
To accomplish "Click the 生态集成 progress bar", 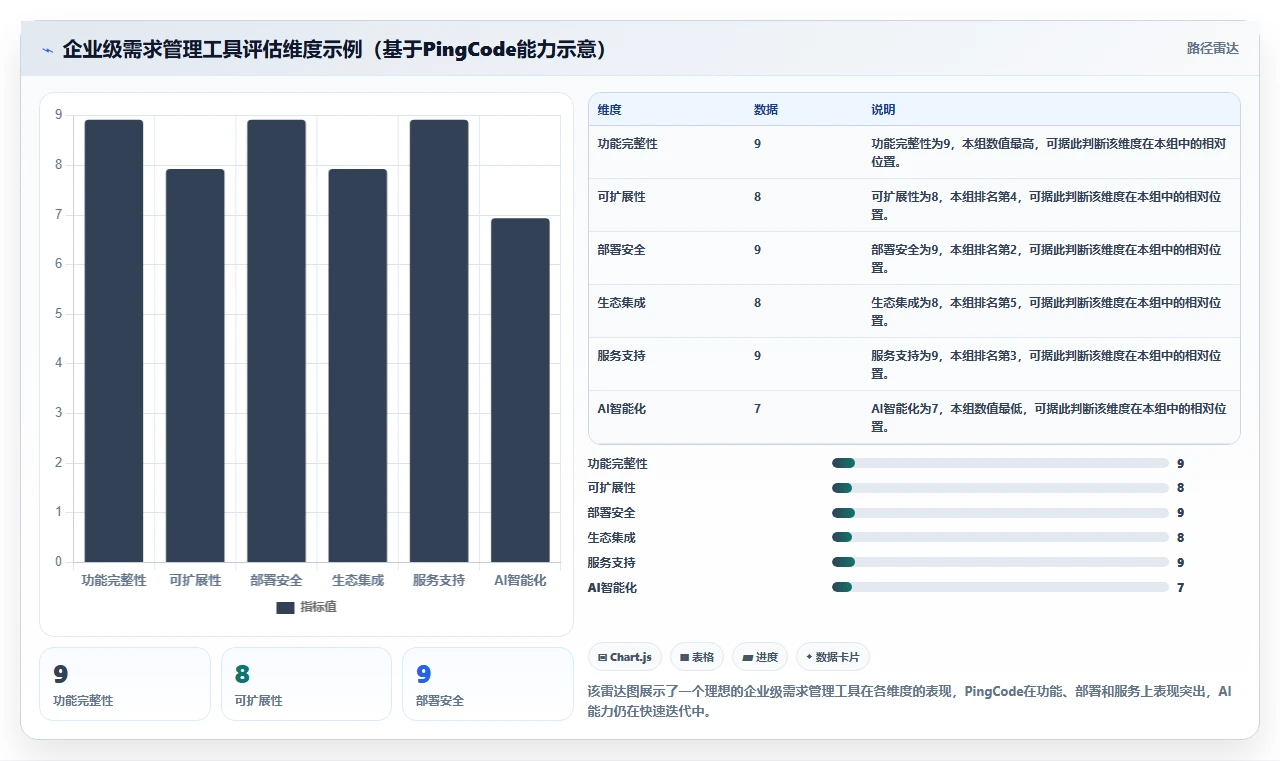I will (1000, 538).
